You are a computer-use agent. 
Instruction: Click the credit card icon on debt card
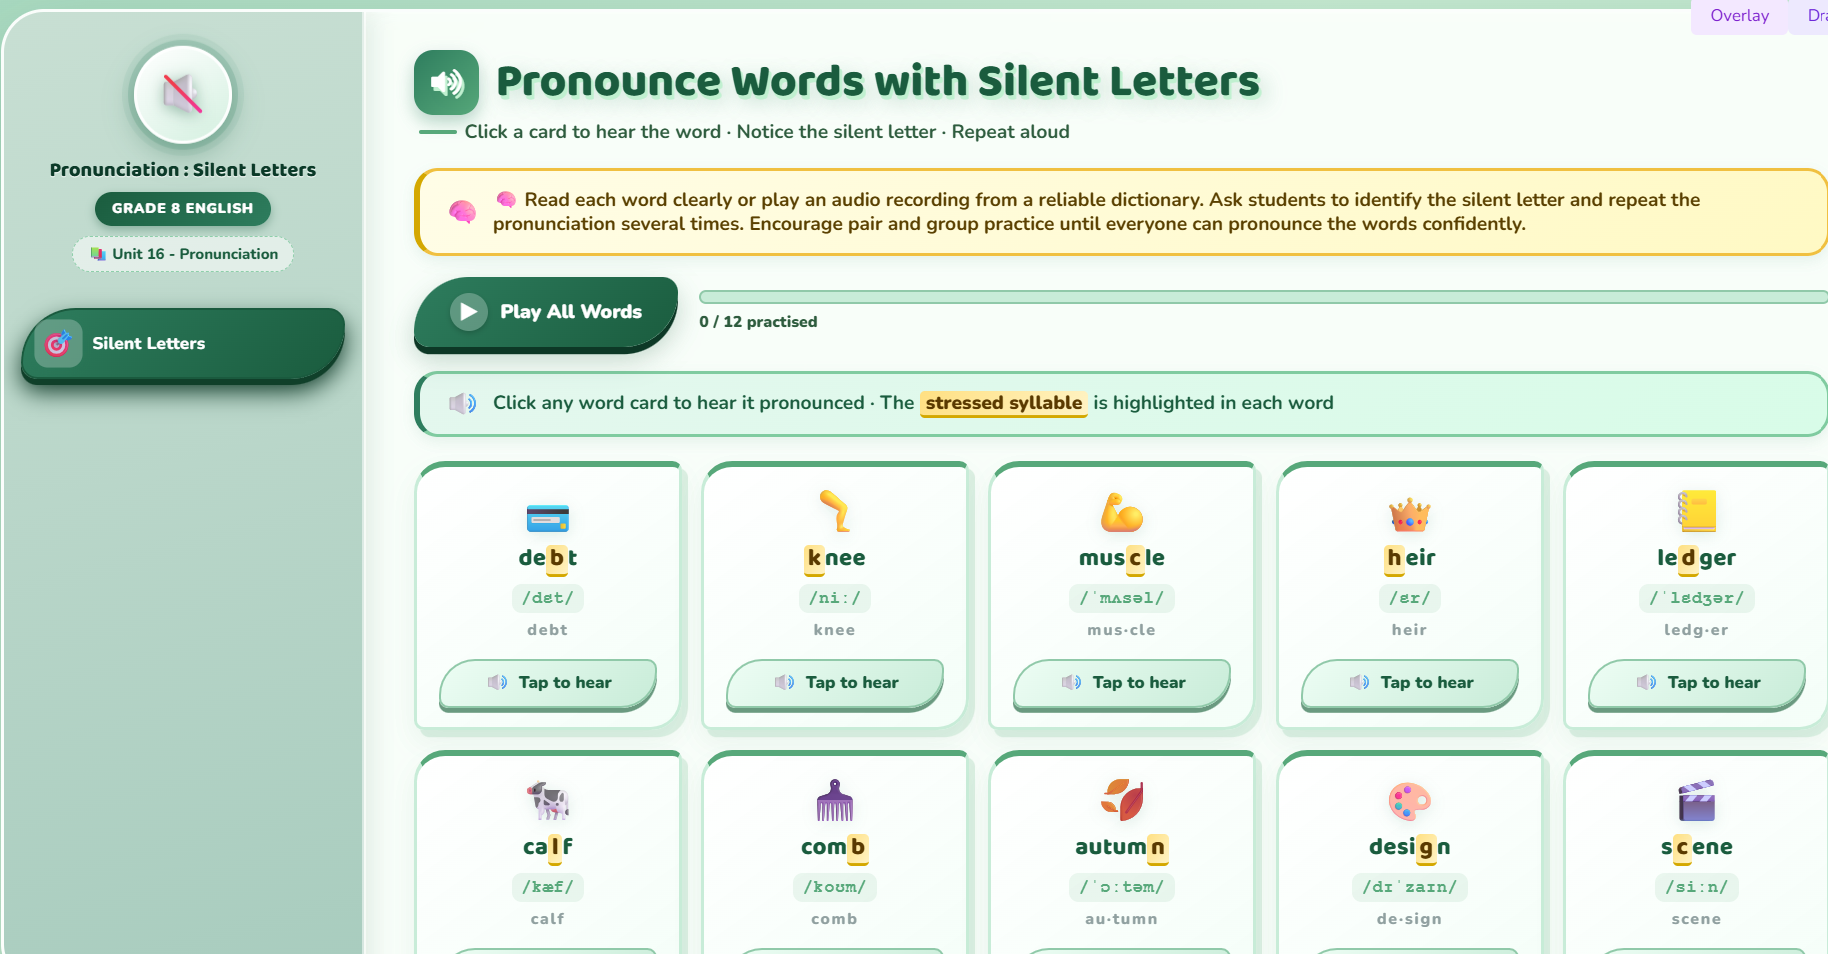click(x=547, y=517)
